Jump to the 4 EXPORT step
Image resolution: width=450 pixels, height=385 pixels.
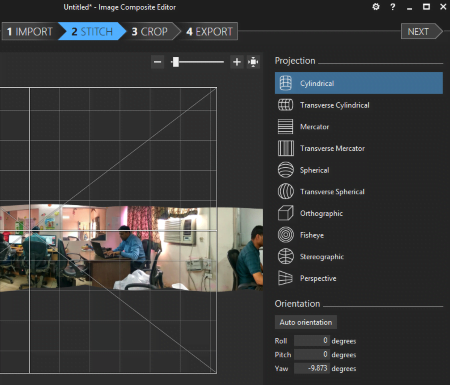[x=209, y=31]
